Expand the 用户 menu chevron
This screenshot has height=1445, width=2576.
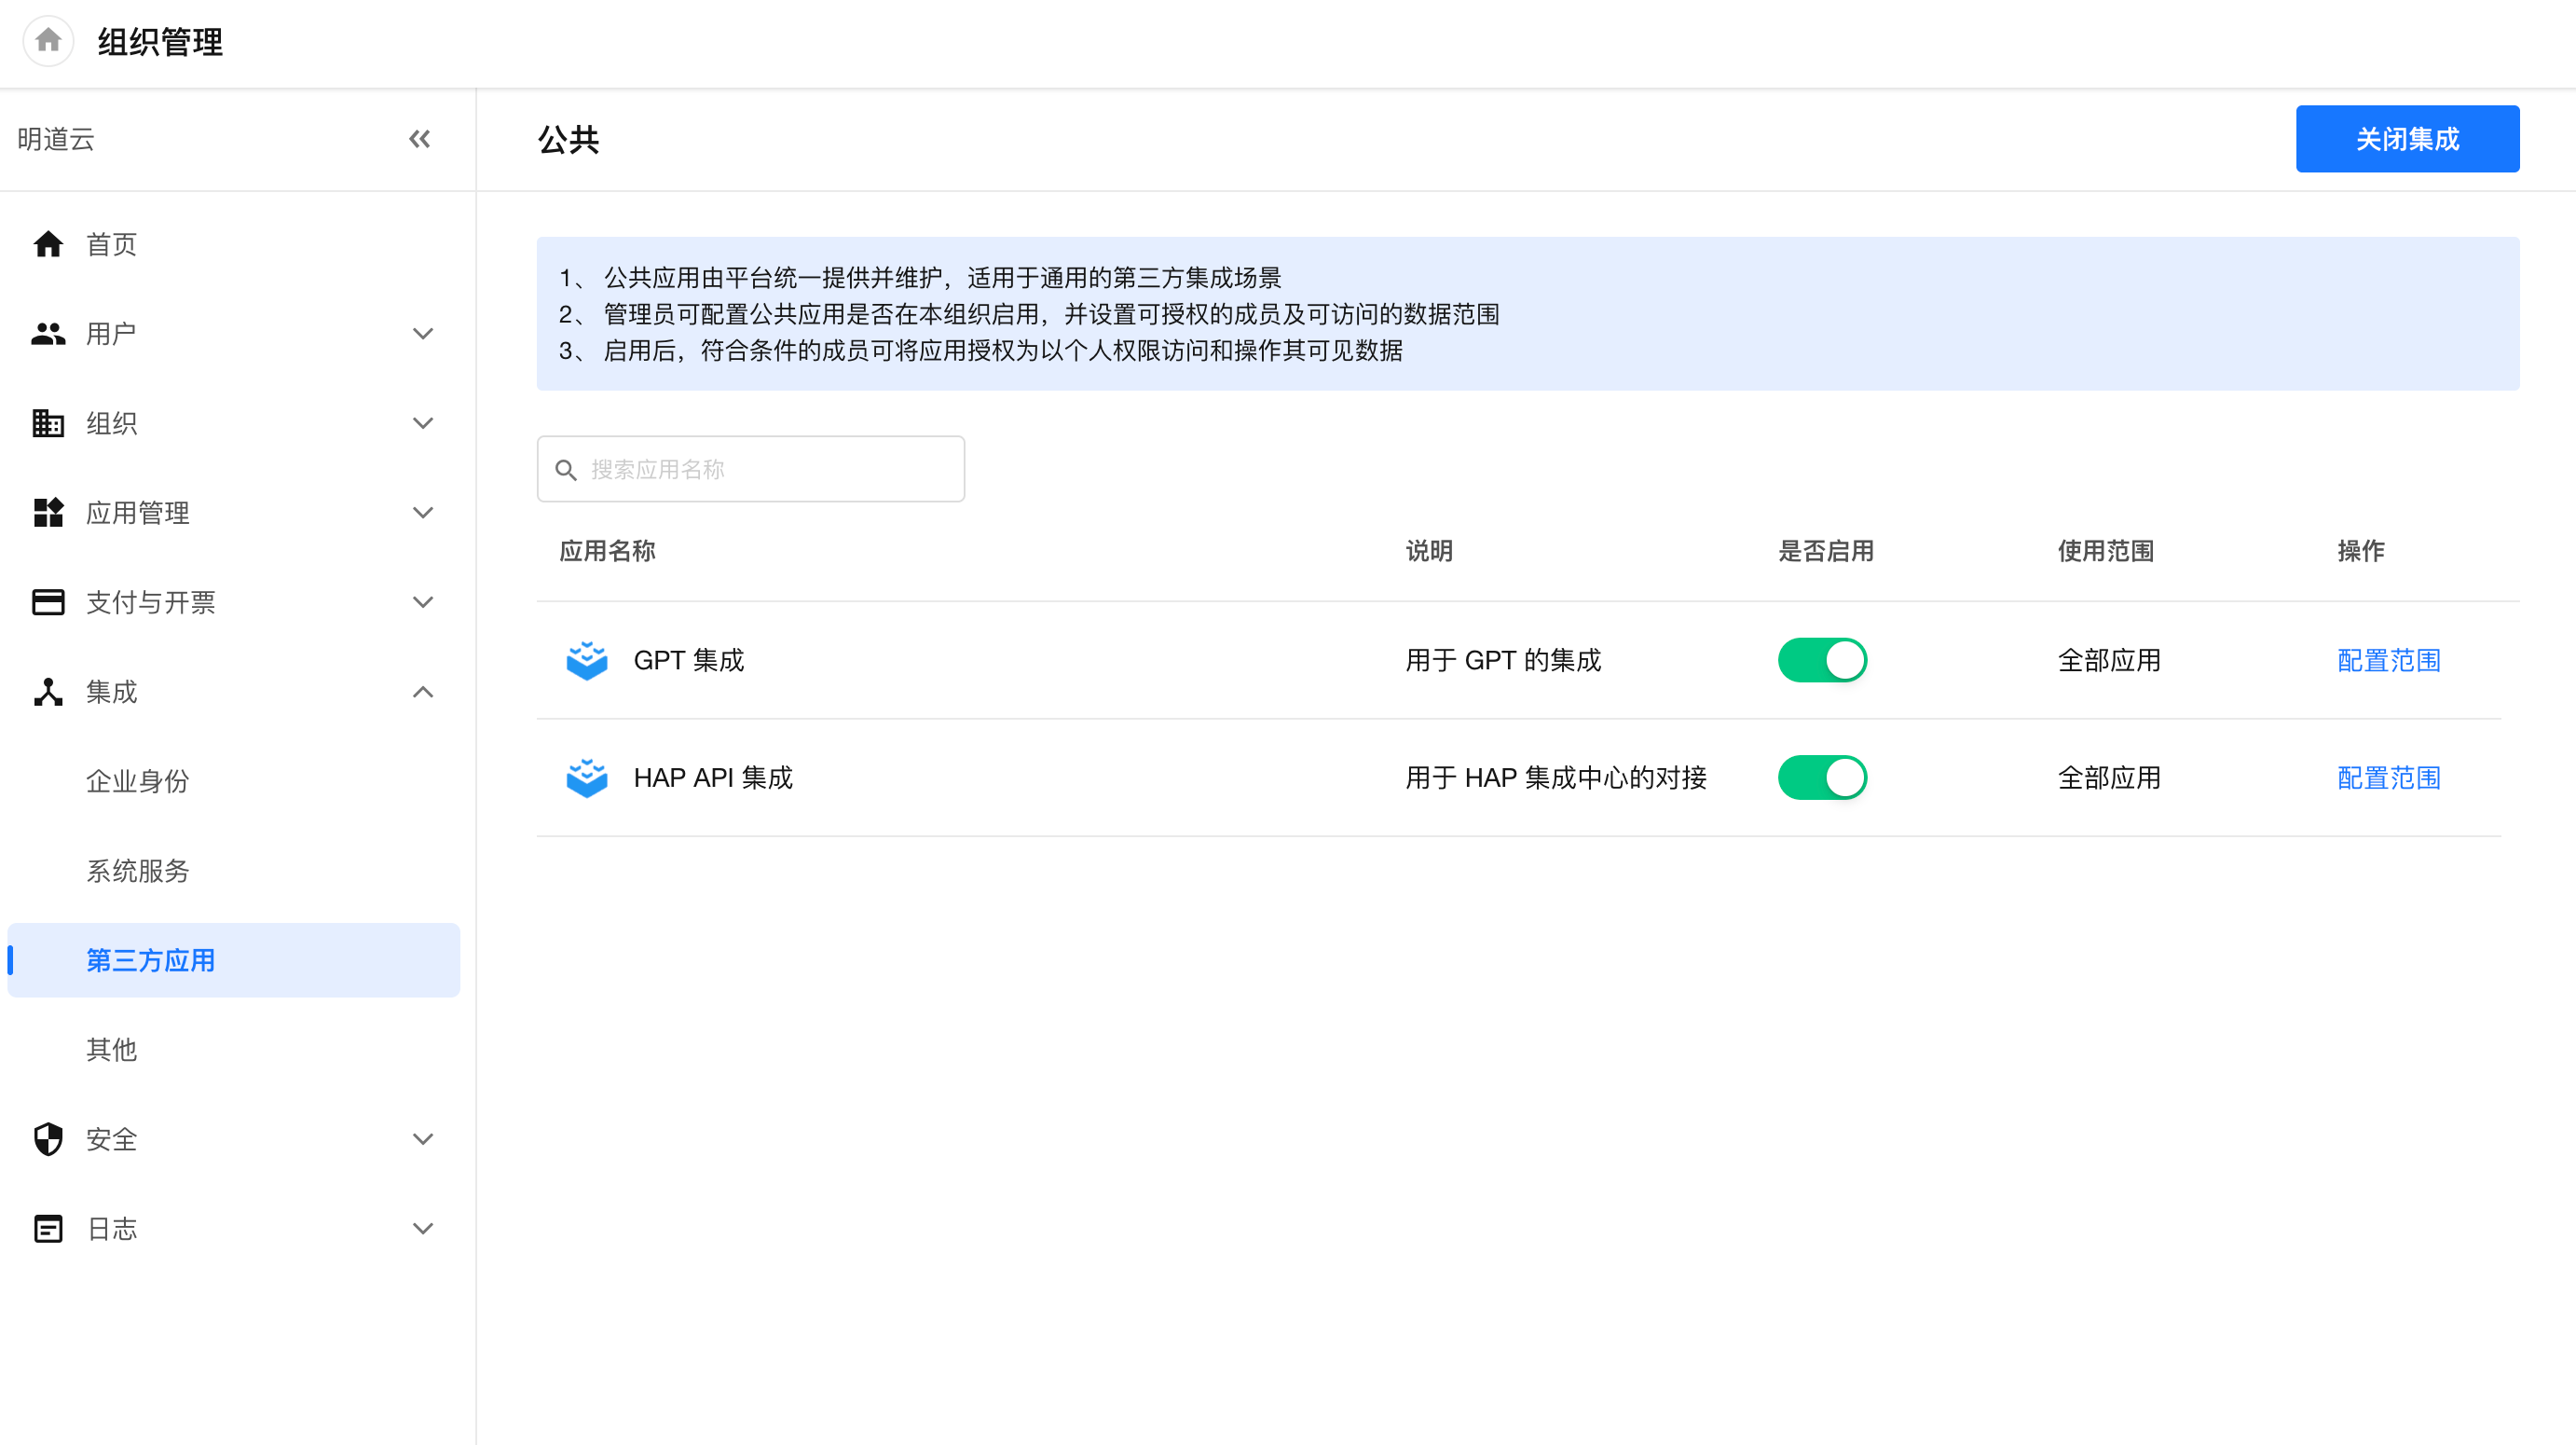423,333
